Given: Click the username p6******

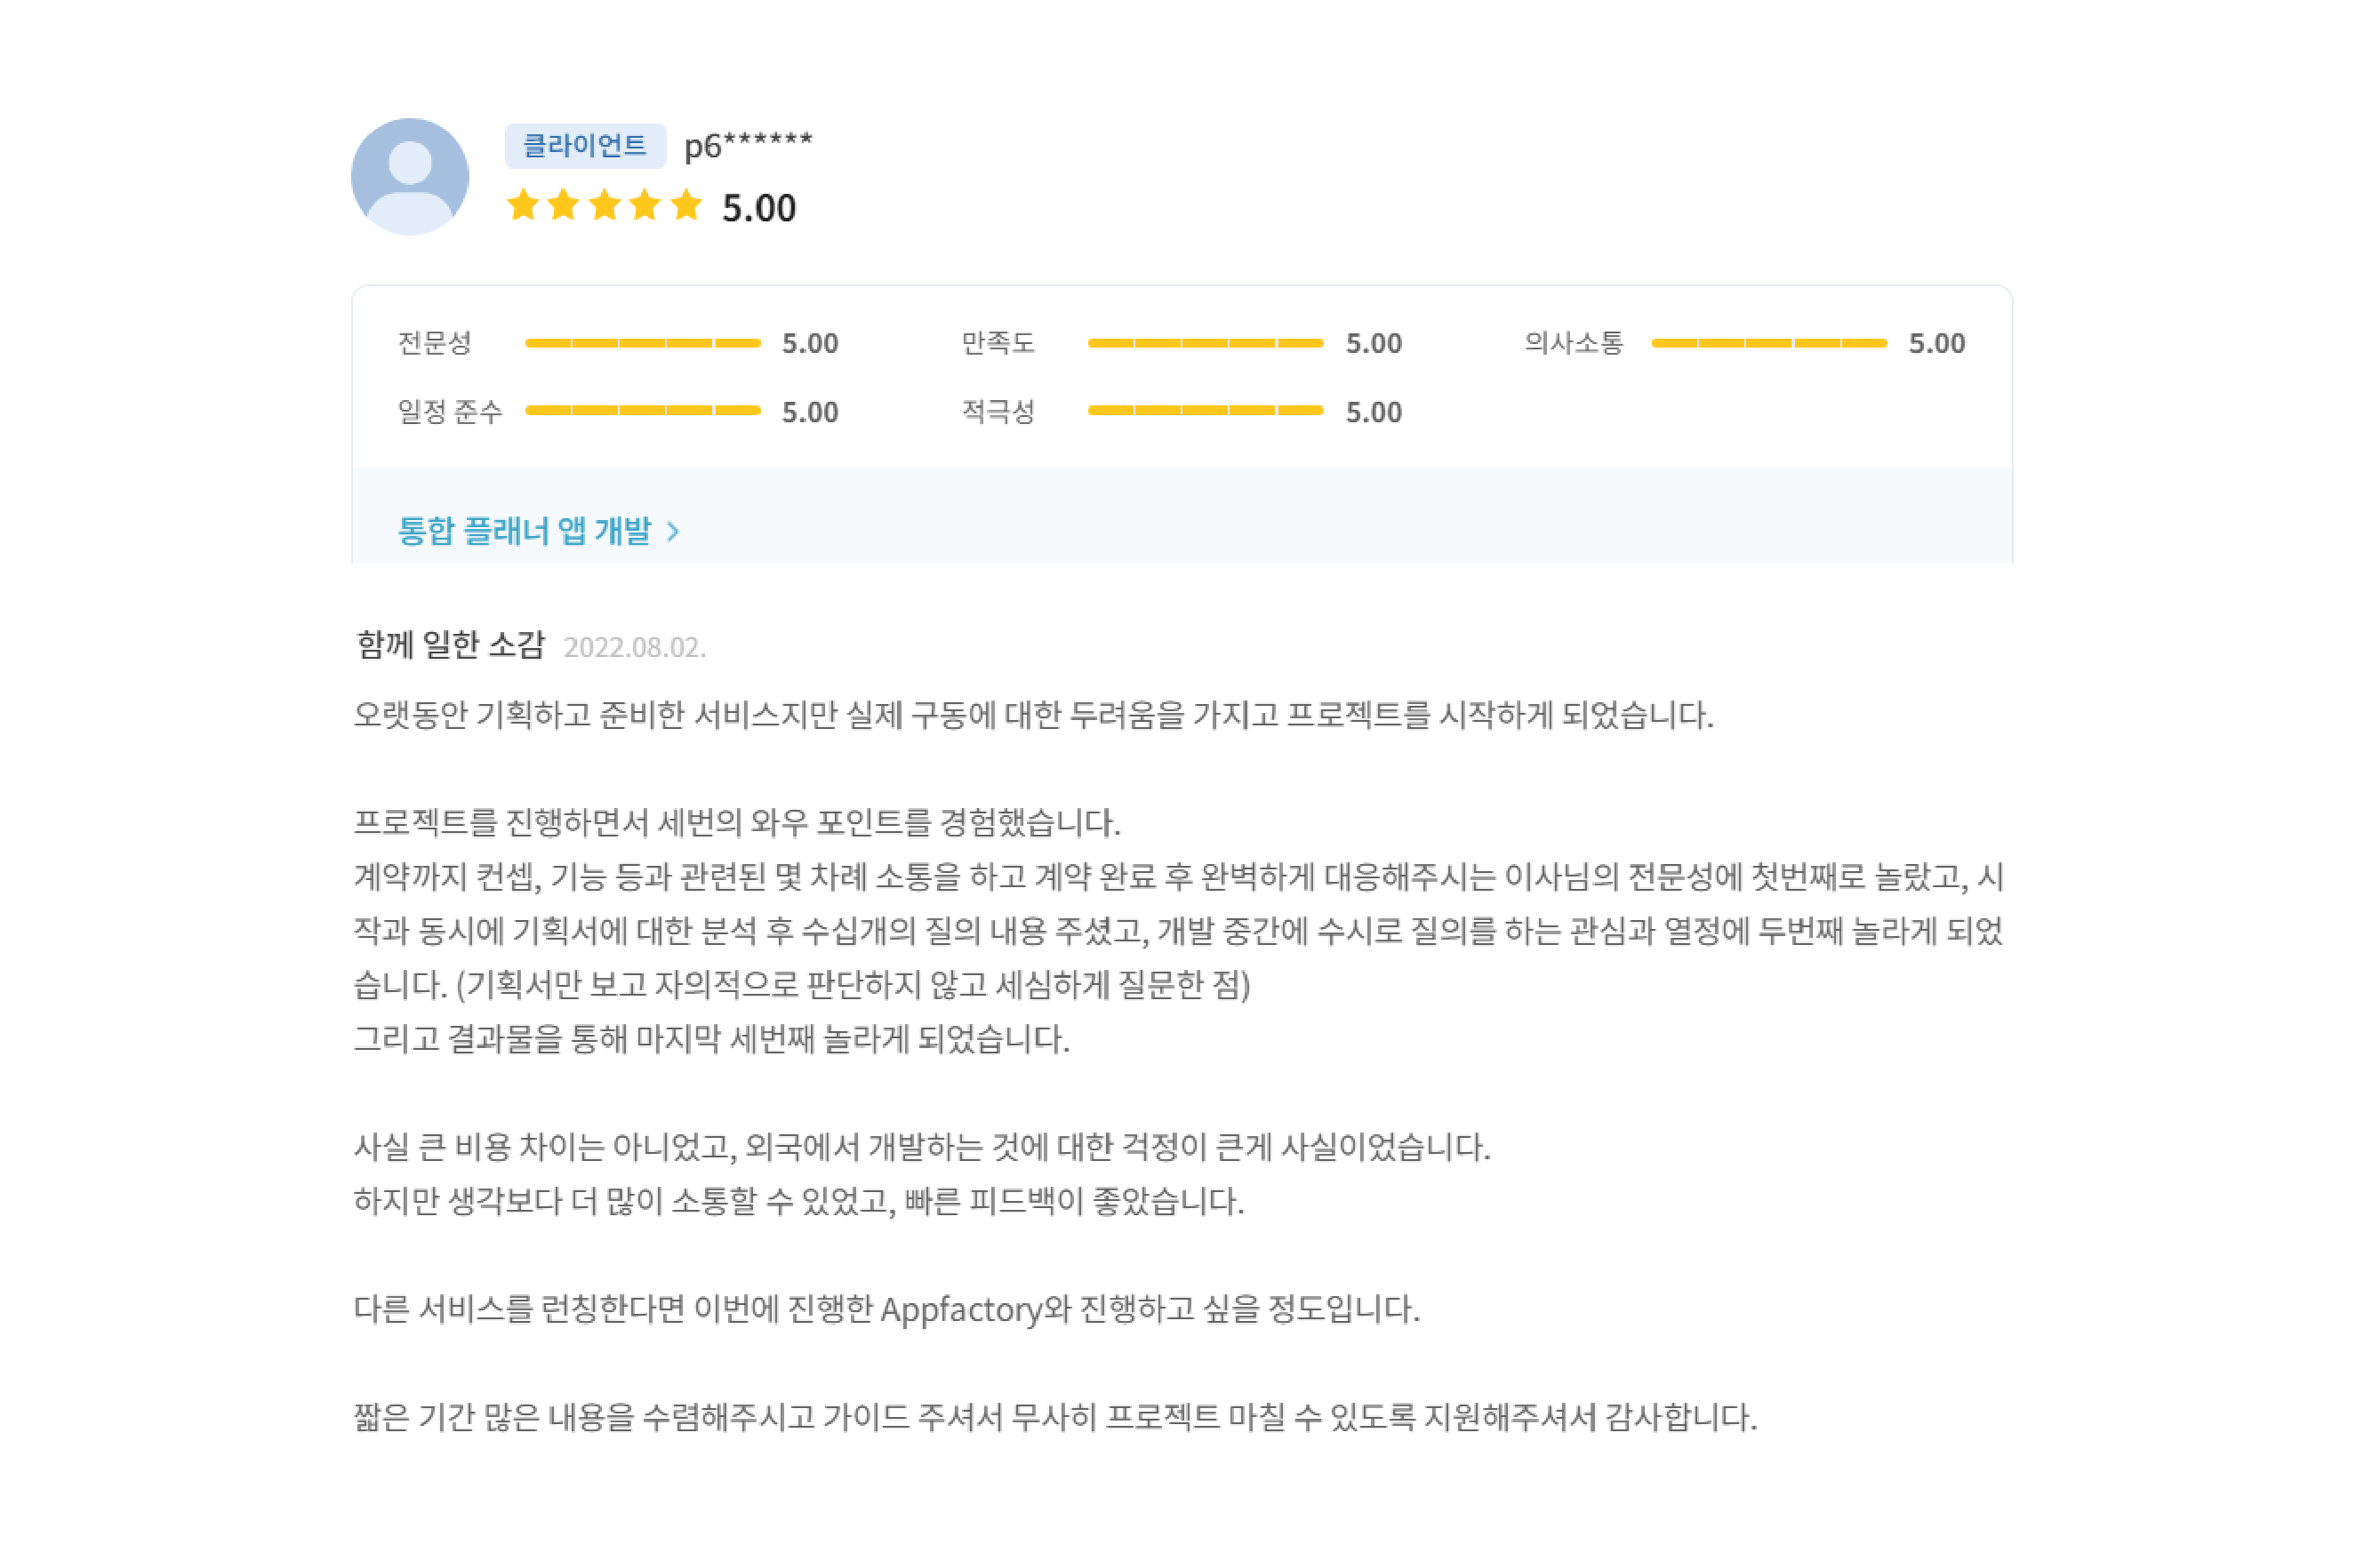Looking at the screenshot, I should coord(749,146).
